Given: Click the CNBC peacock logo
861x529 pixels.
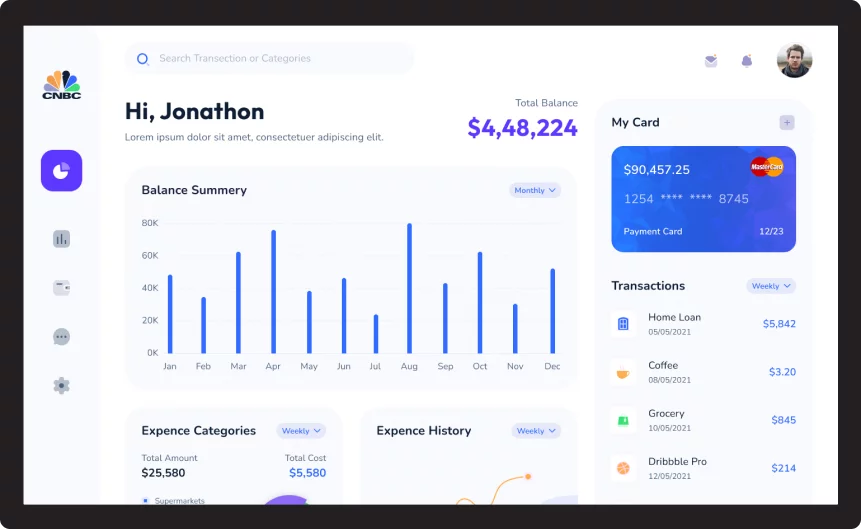Looking at the screenshot, I should (x=61, y=84).
